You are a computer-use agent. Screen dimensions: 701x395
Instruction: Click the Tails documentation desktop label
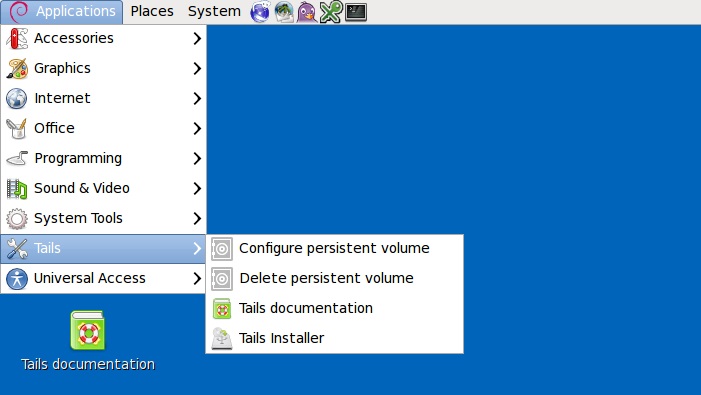(x=88, y=364)
